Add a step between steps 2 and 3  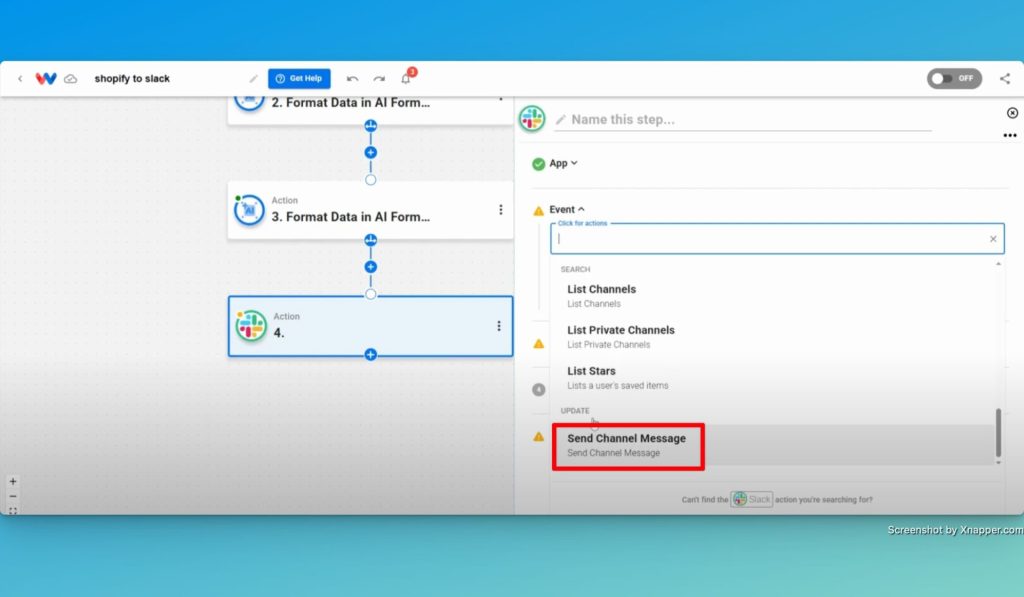(x=370, y=152)
